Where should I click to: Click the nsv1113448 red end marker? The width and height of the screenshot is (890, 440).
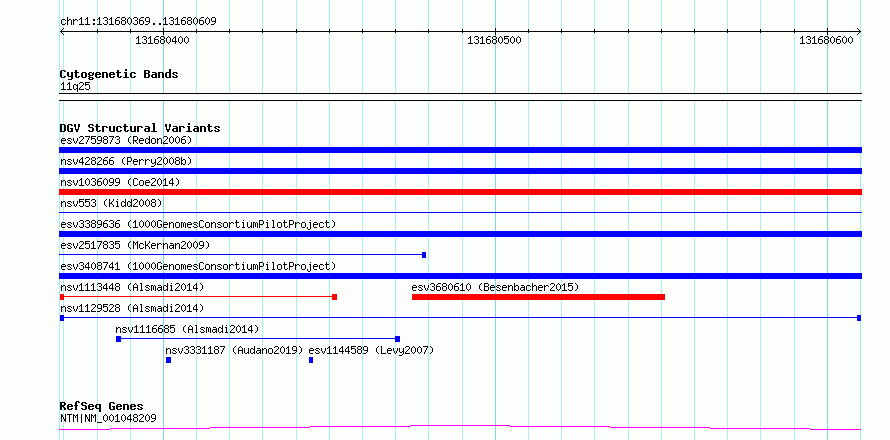tap(334, 297)
